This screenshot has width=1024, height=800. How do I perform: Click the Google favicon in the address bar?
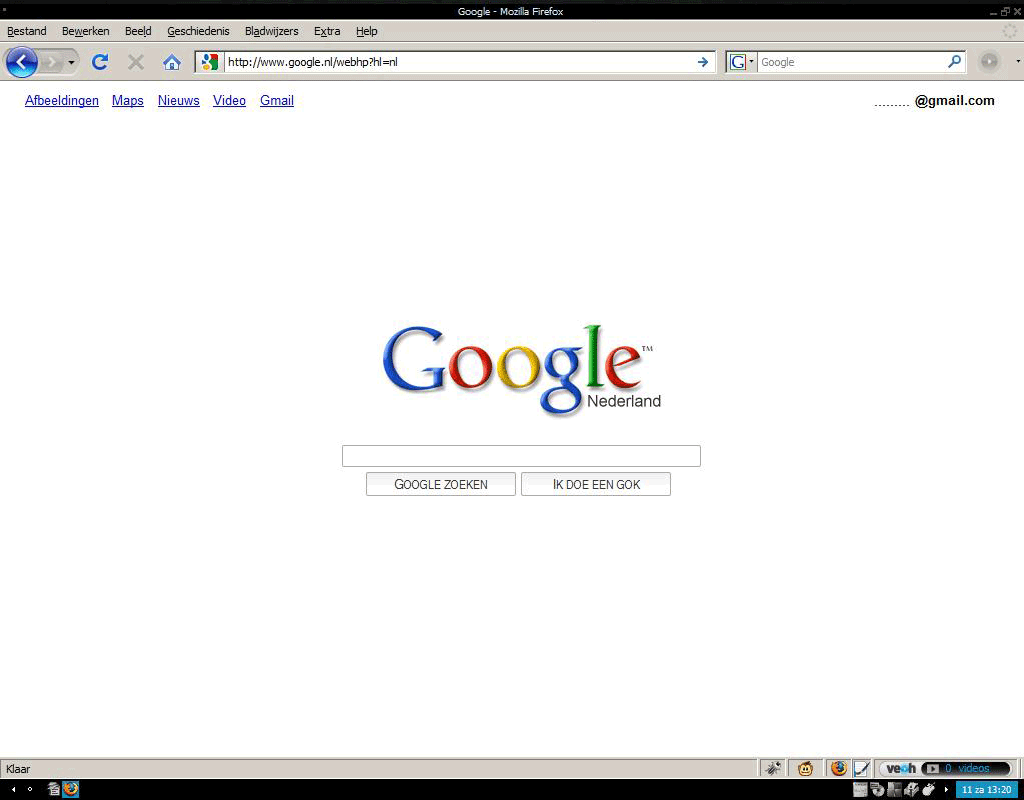(x=209, y=62)
